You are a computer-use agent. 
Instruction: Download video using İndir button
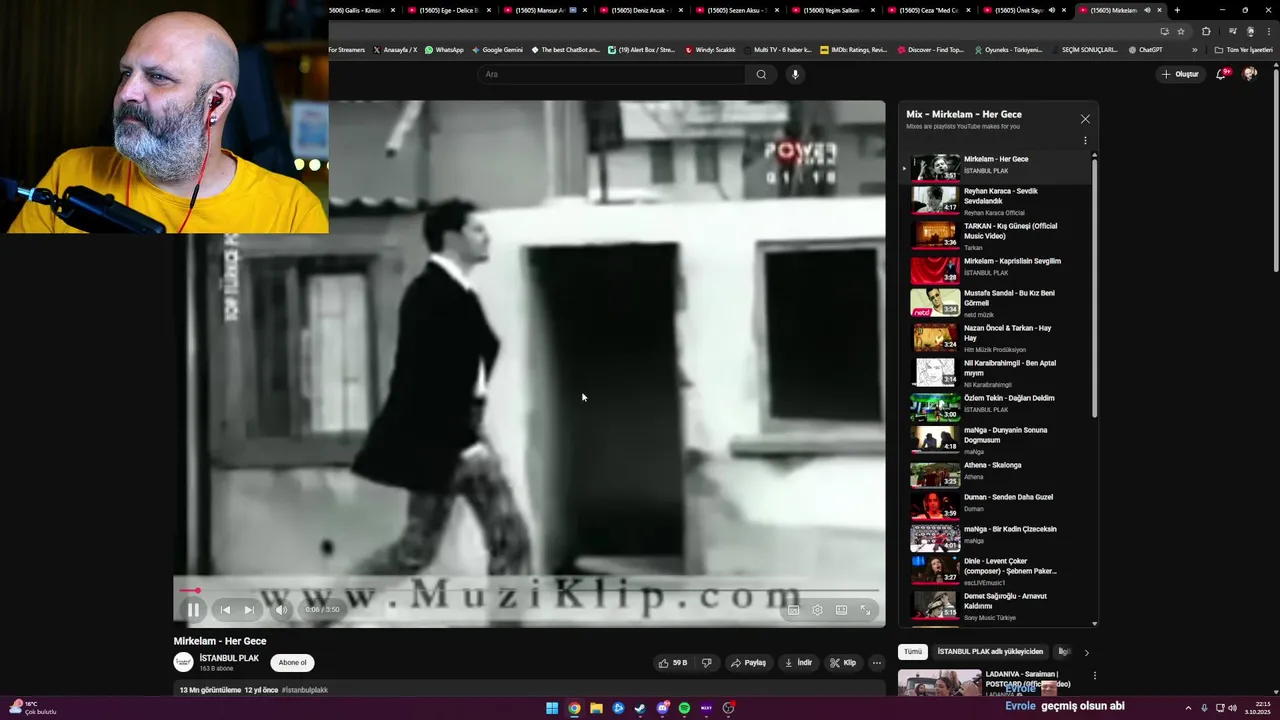point(798,663)
